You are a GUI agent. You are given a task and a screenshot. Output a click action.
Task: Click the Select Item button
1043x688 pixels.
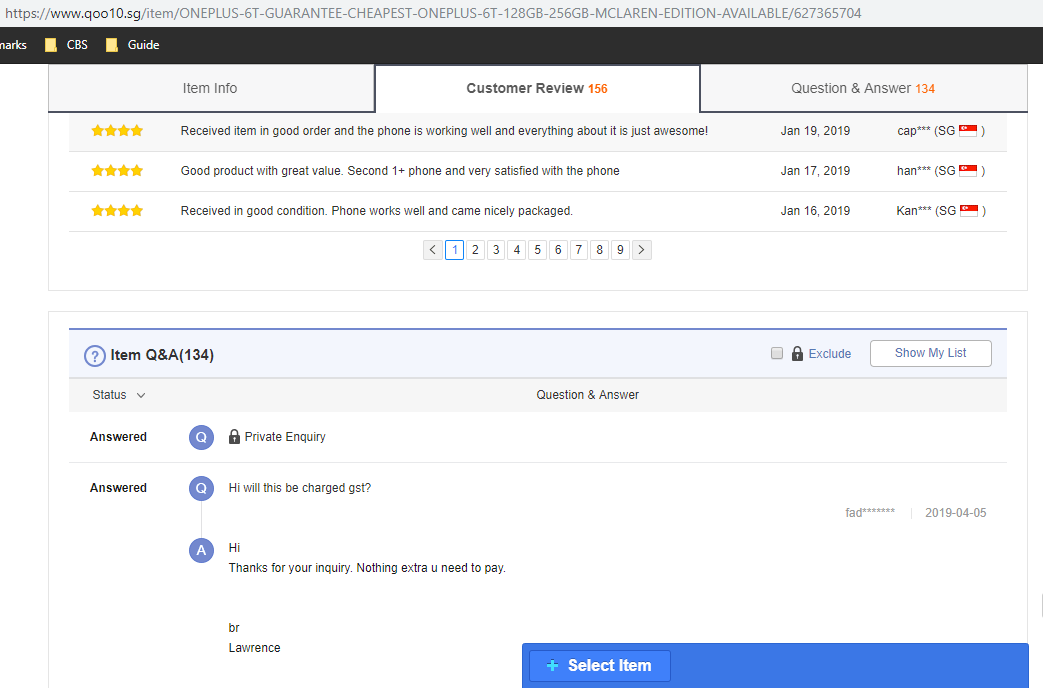click(x=599, y=665)
